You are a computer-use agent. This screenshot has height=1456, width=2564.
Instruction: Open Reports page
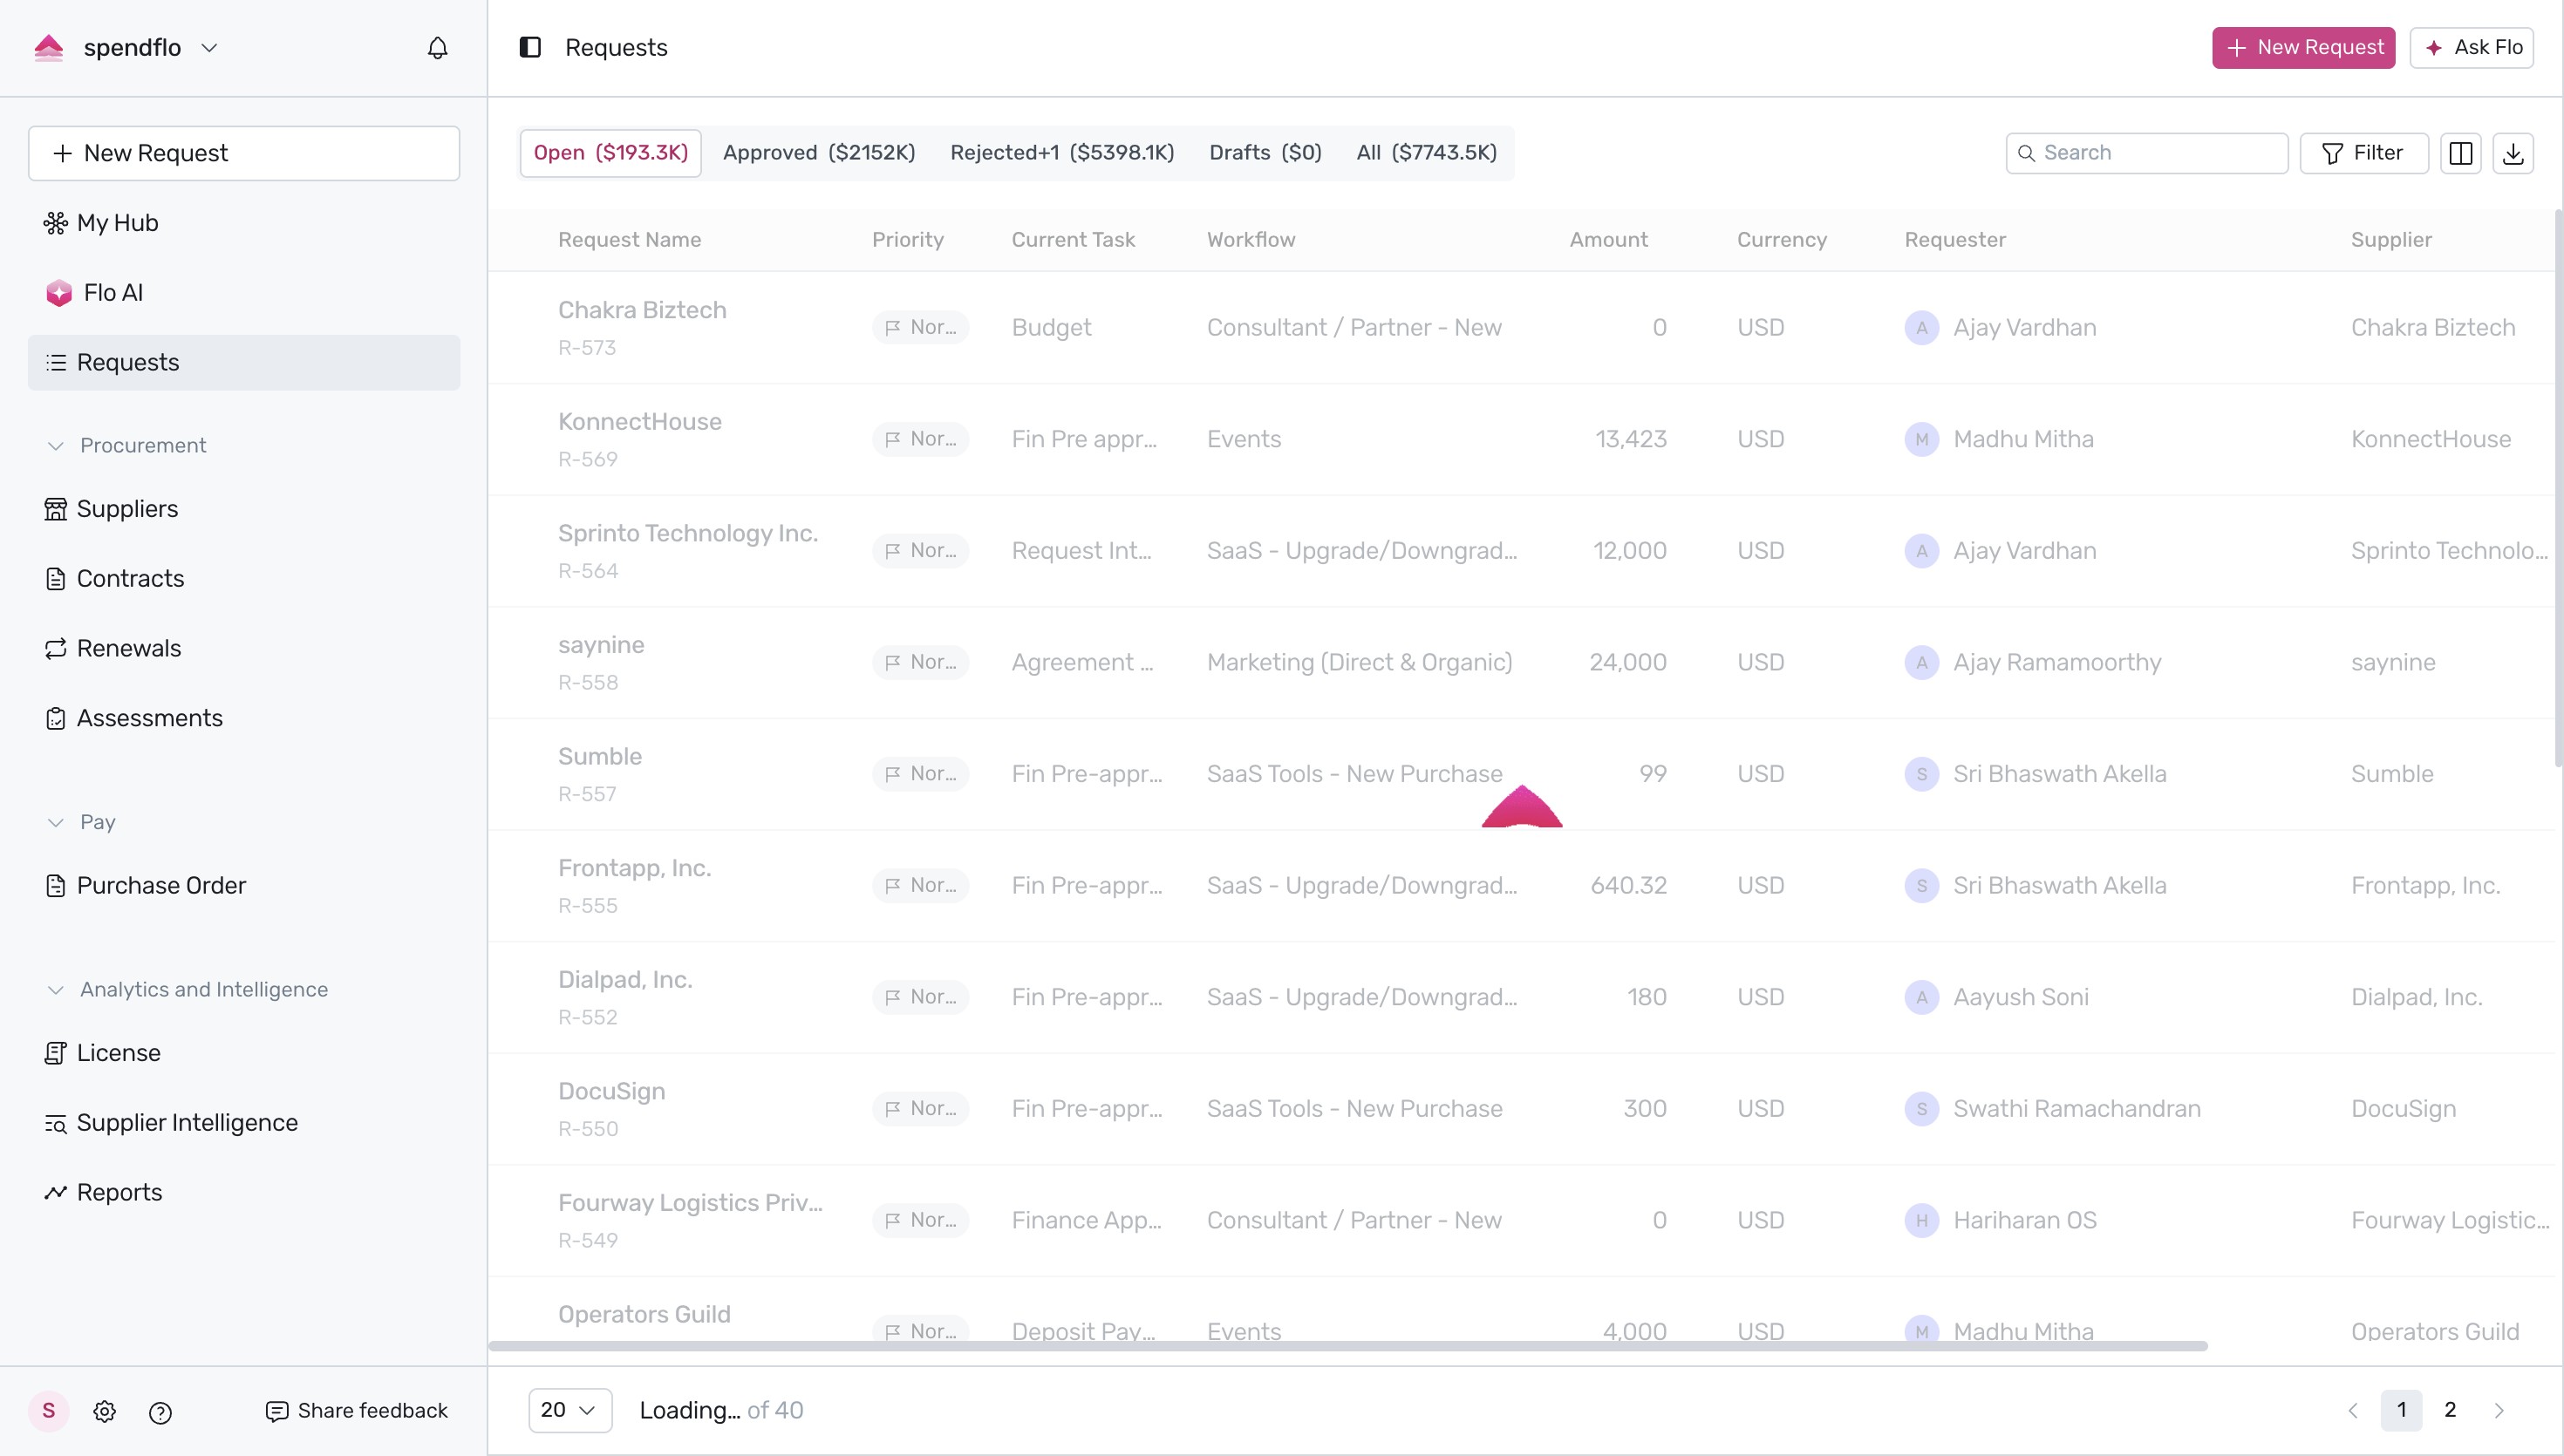coord(244,1192)
